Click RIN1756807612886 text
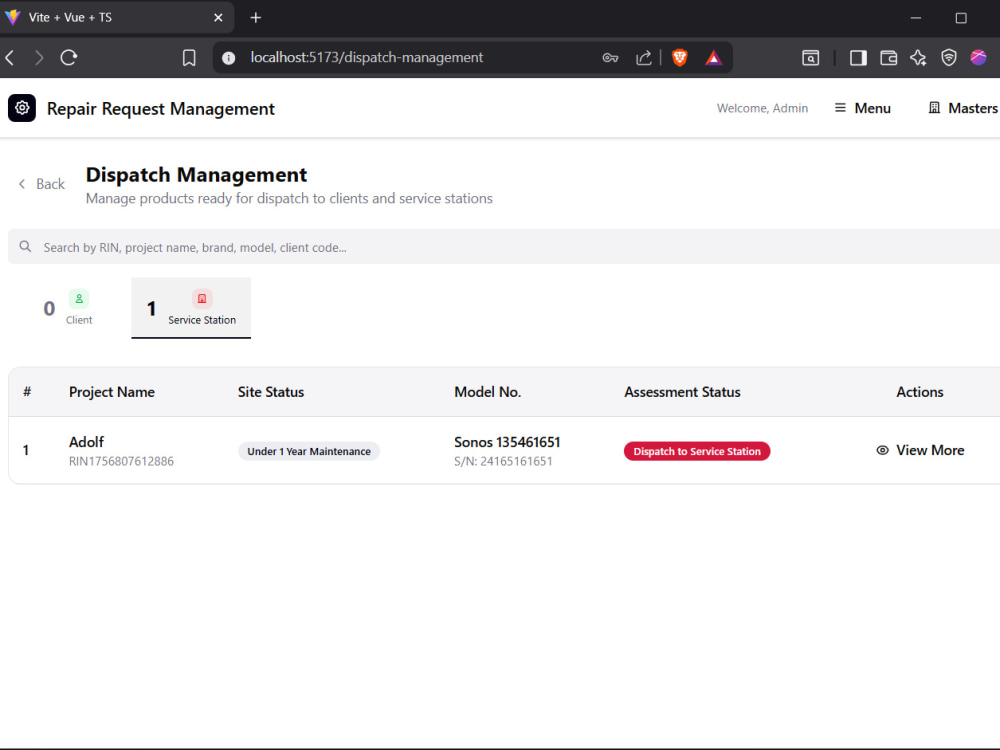Viewport: 1000px width, 750px height. click(x=121, y=461)
